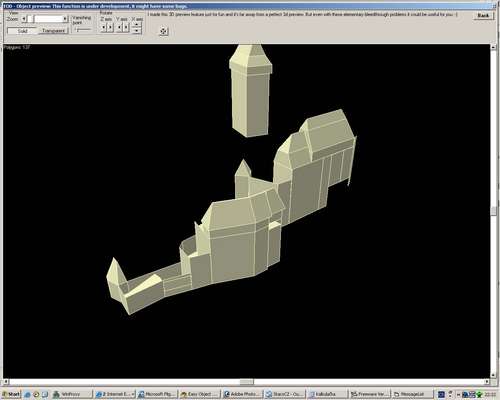Click the Back button
This screenshot has width=500, height=400.
coord(483,15)
